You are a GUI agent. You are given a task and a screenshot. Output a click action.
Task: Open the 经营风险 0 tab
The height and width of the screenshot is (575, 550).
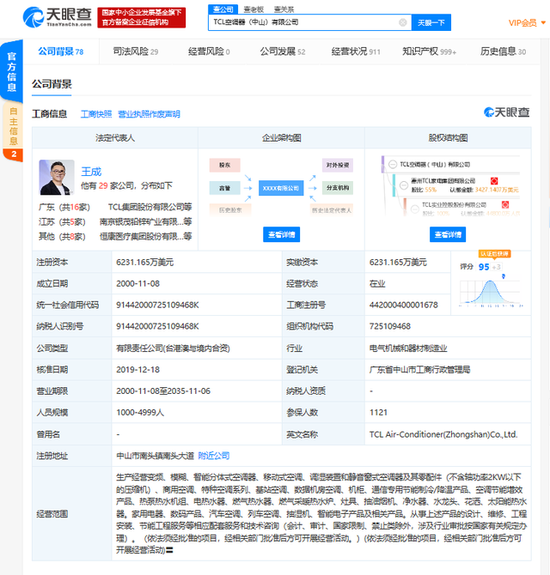209,52
